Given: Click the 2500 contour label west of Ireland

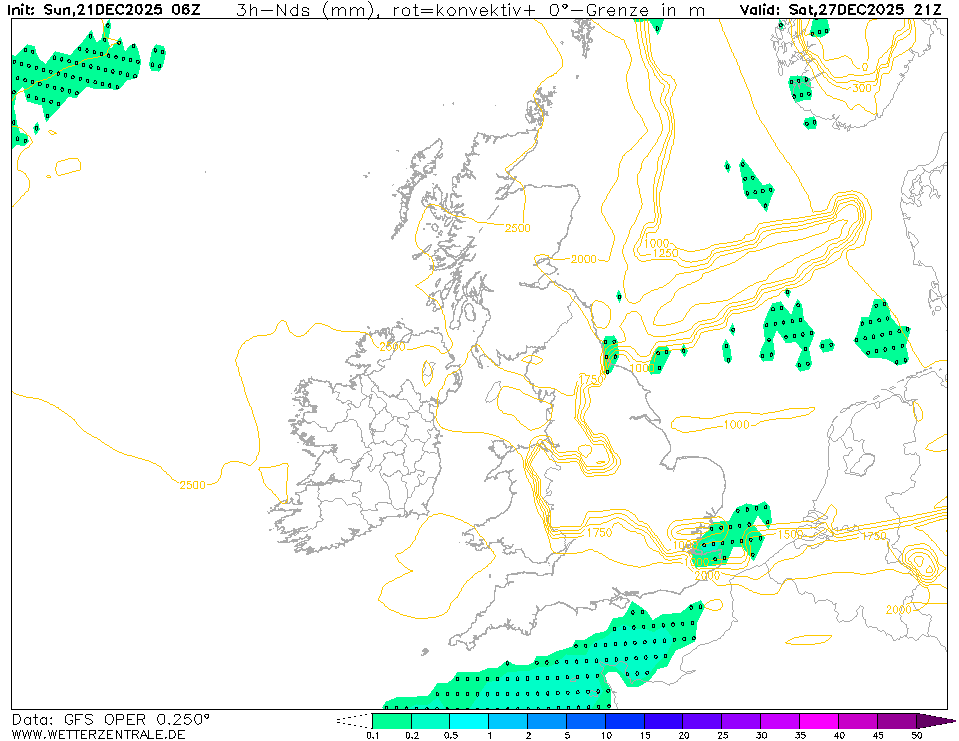Looking at the screenshot, I should click(x=193, y=485).
